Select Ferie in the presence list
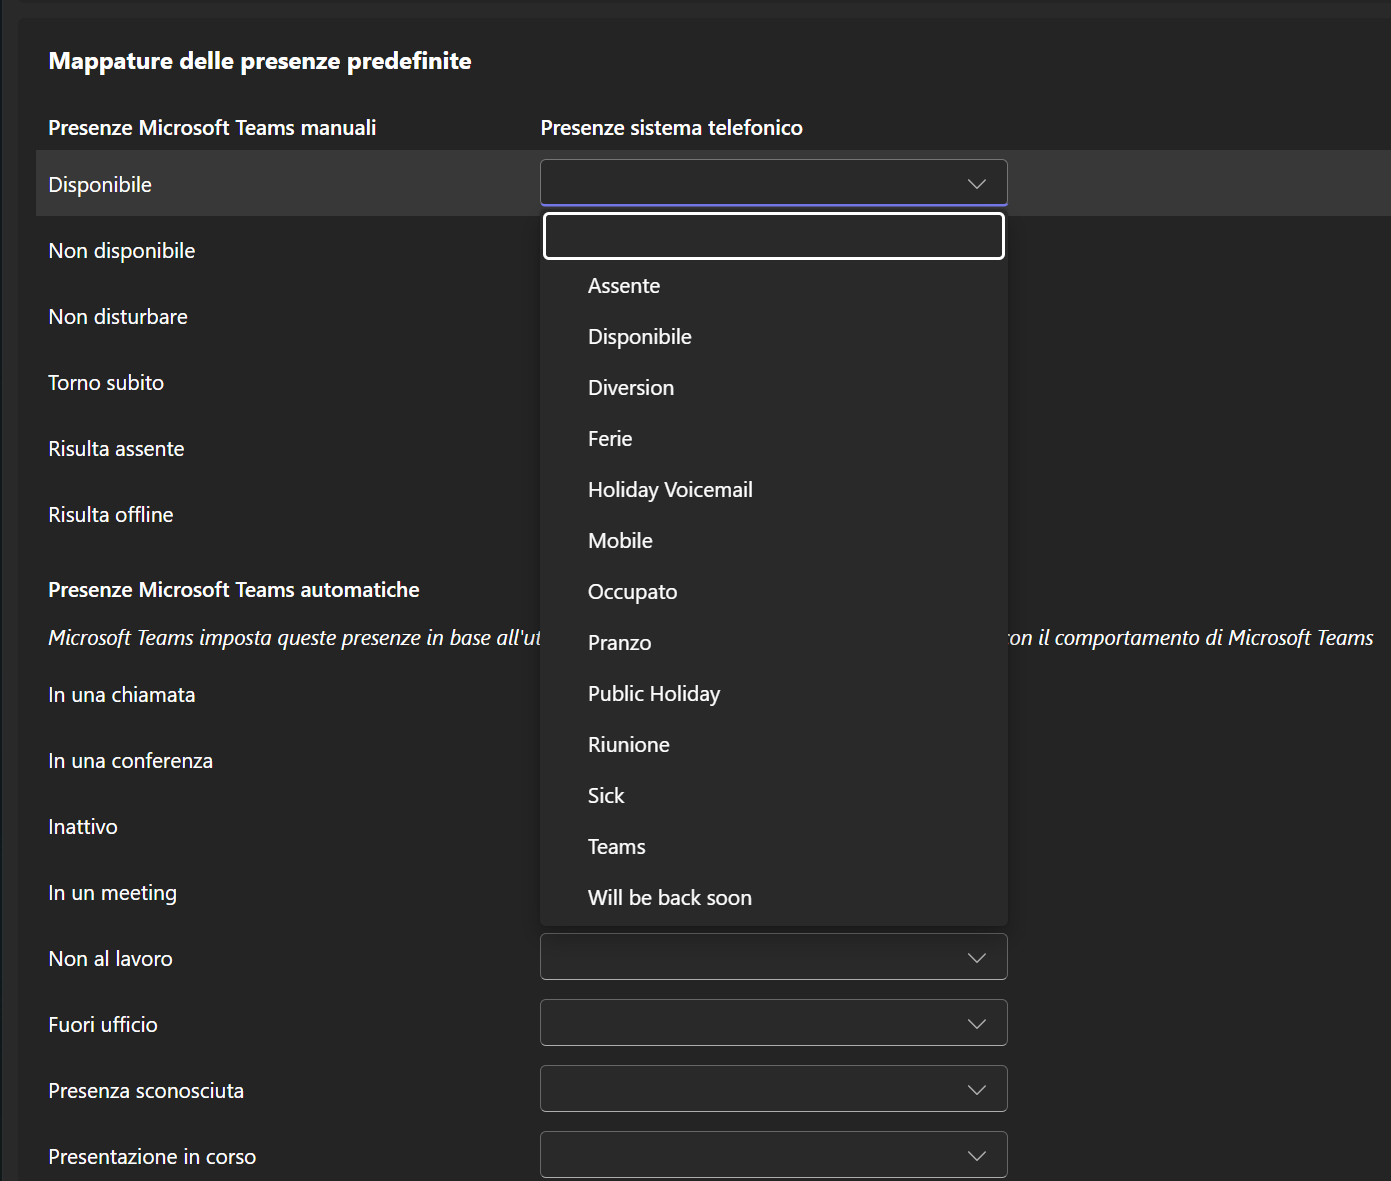The height and width of the screenshot is (1181, 1391). coord(610,439)
